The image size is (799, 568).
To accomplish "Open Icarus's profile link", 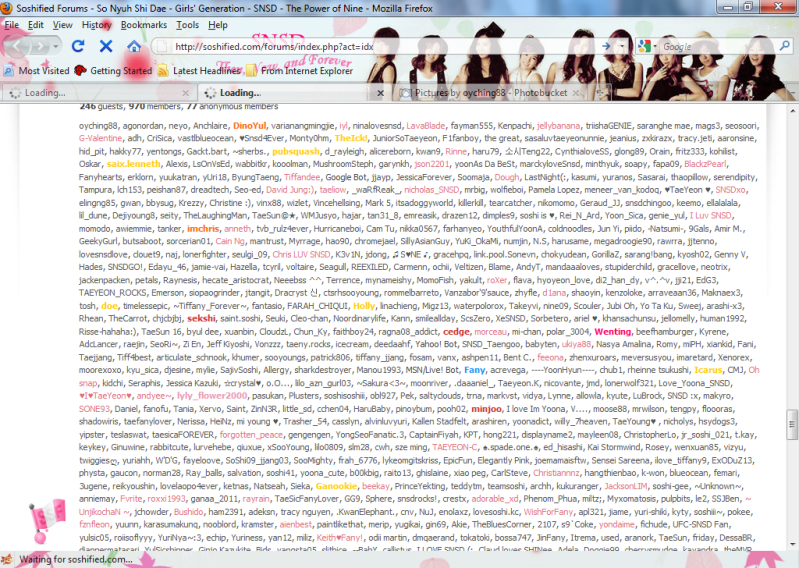I will tap(708, 370).
